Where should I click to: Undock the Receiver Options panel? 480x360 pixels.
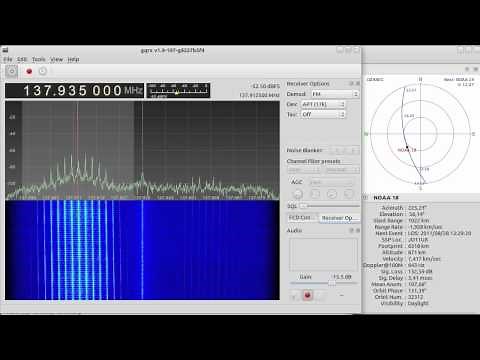click(x=351, y=83)
